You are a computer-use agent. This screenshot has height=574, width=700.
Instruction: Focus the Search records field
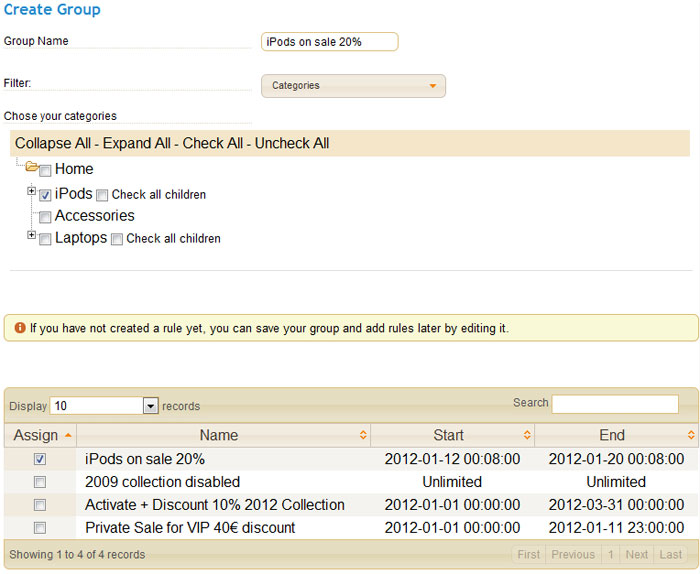[615, 404]
